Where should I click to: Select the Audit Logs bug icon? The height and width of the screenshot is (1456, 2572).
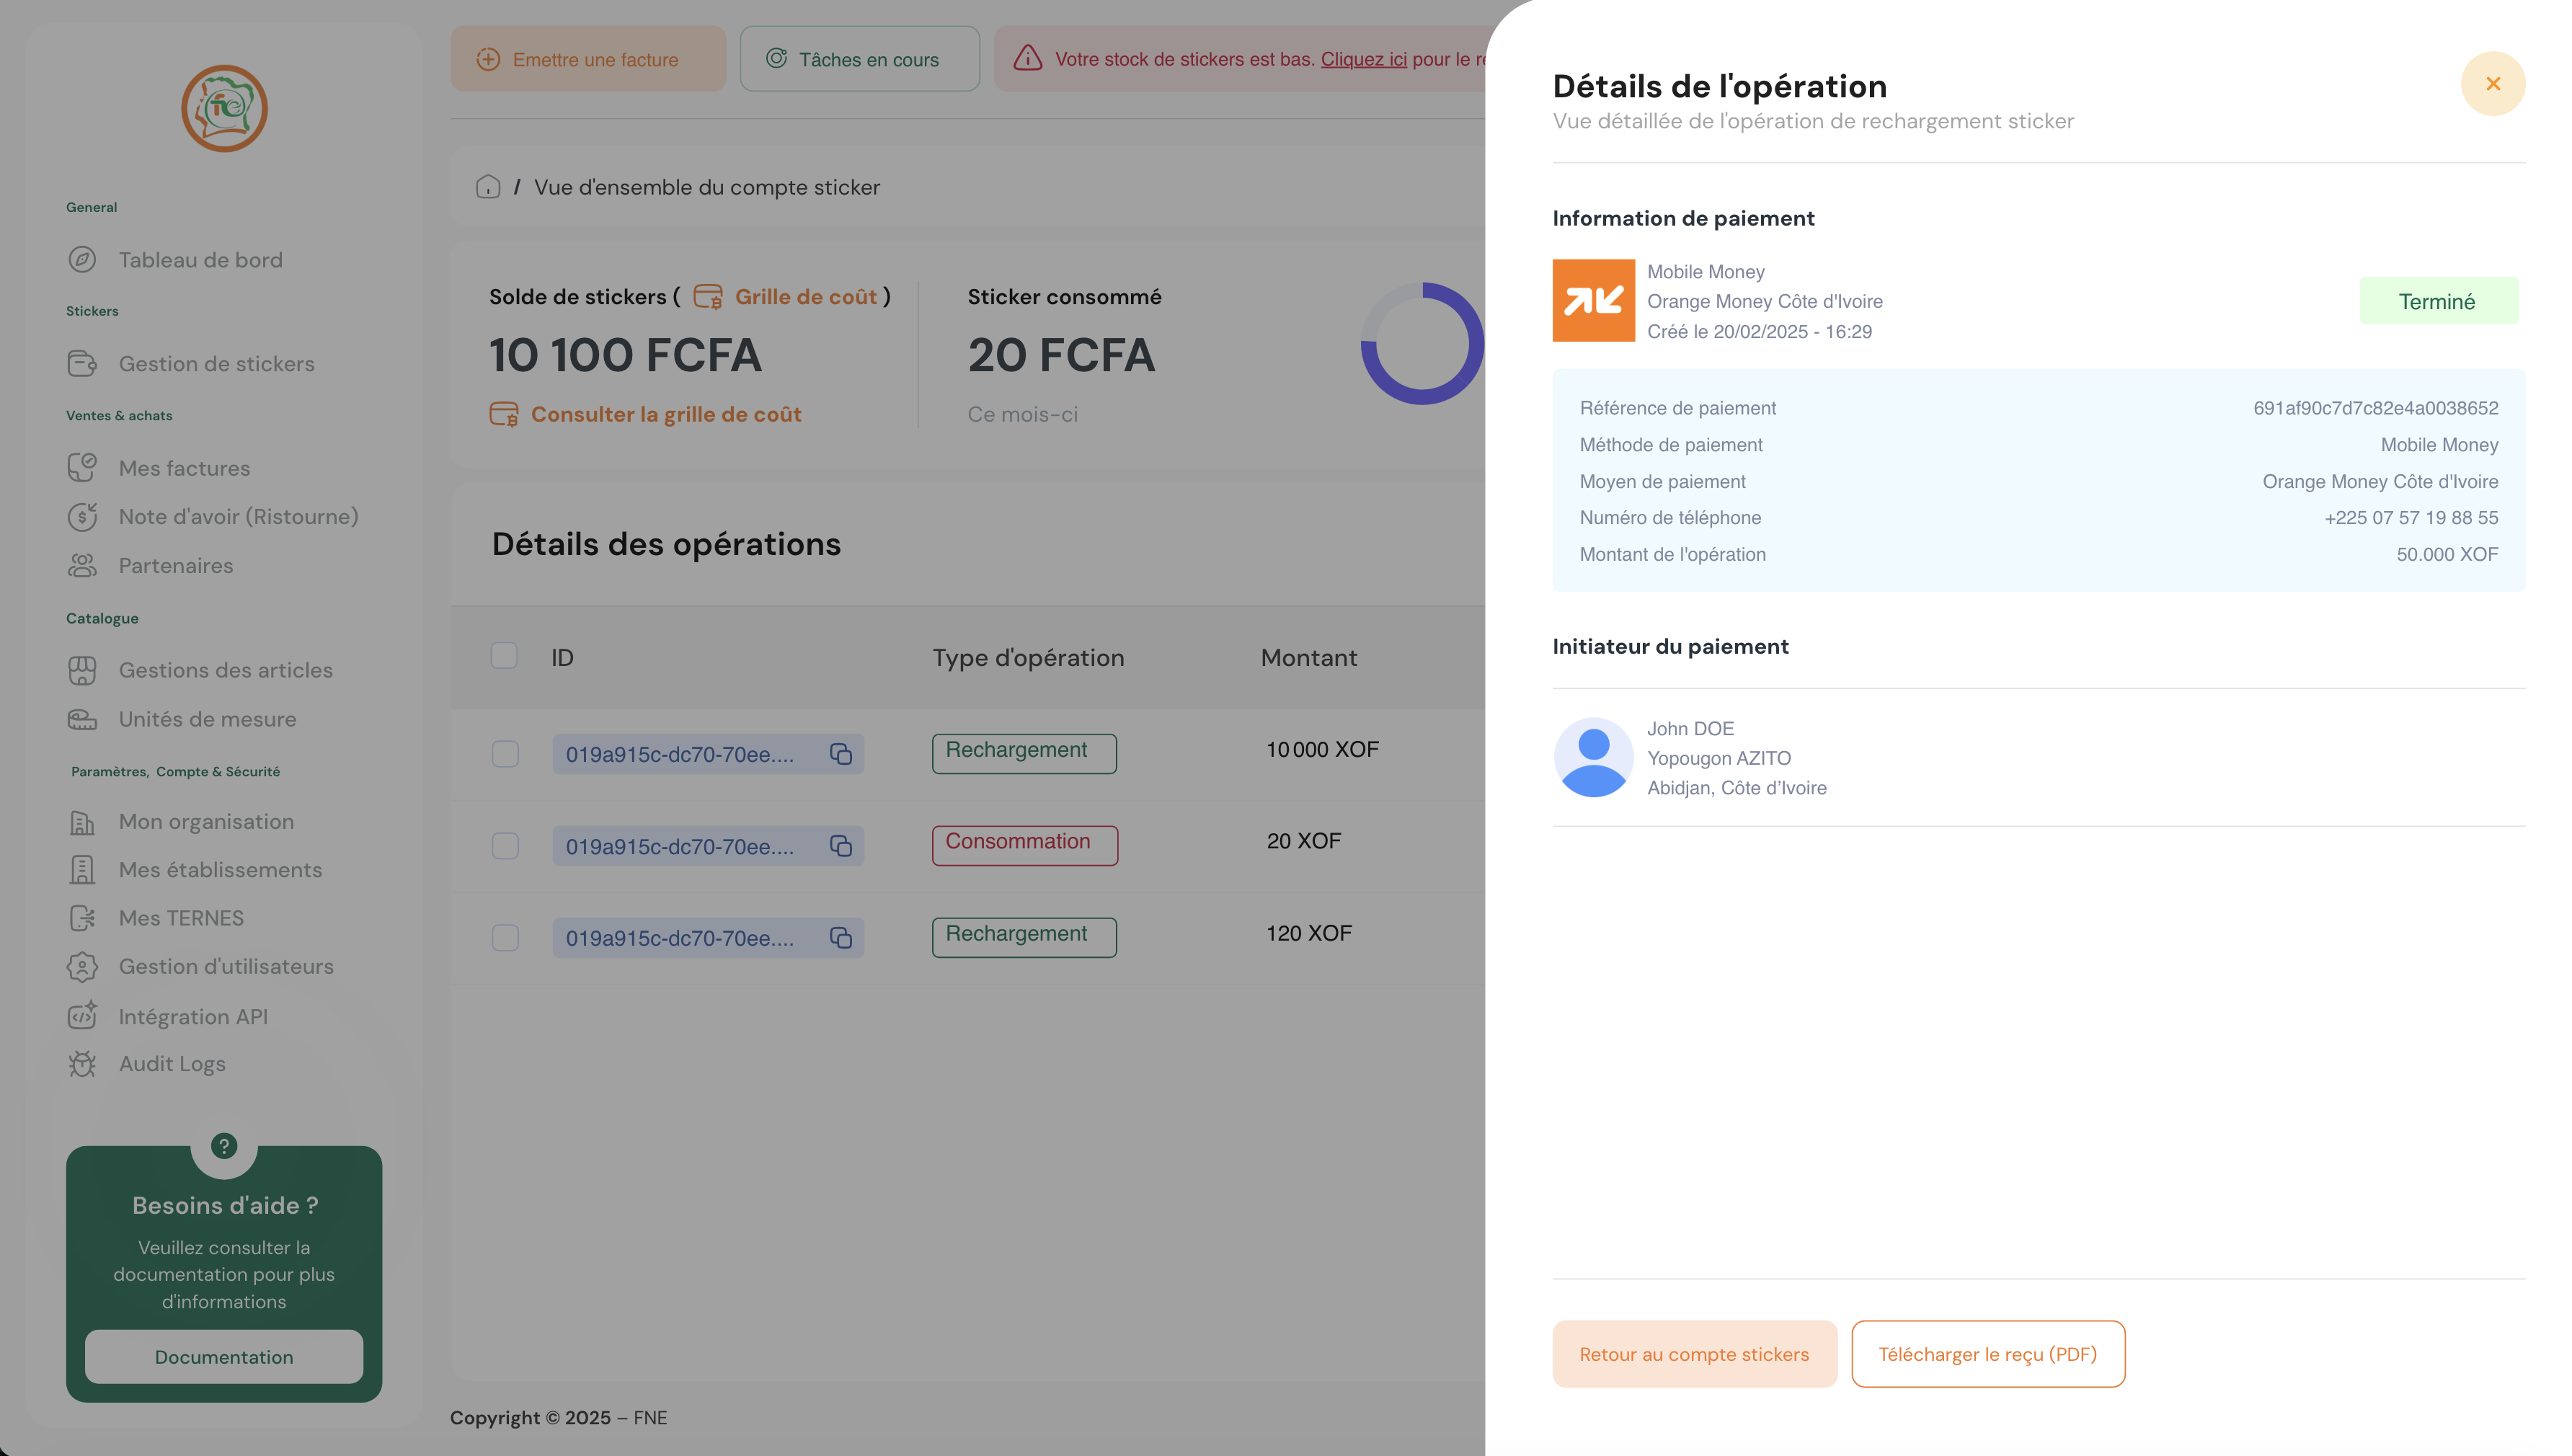pyautogui.click(x=83, y=1063)
